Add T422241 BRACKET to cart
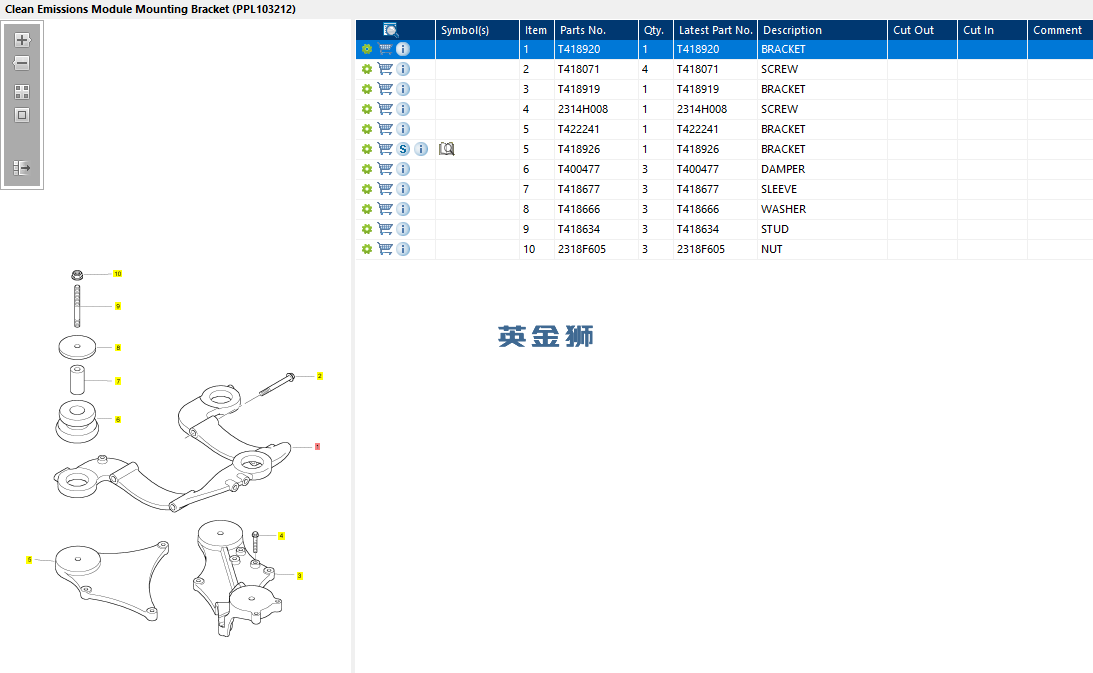 point(385,128)
